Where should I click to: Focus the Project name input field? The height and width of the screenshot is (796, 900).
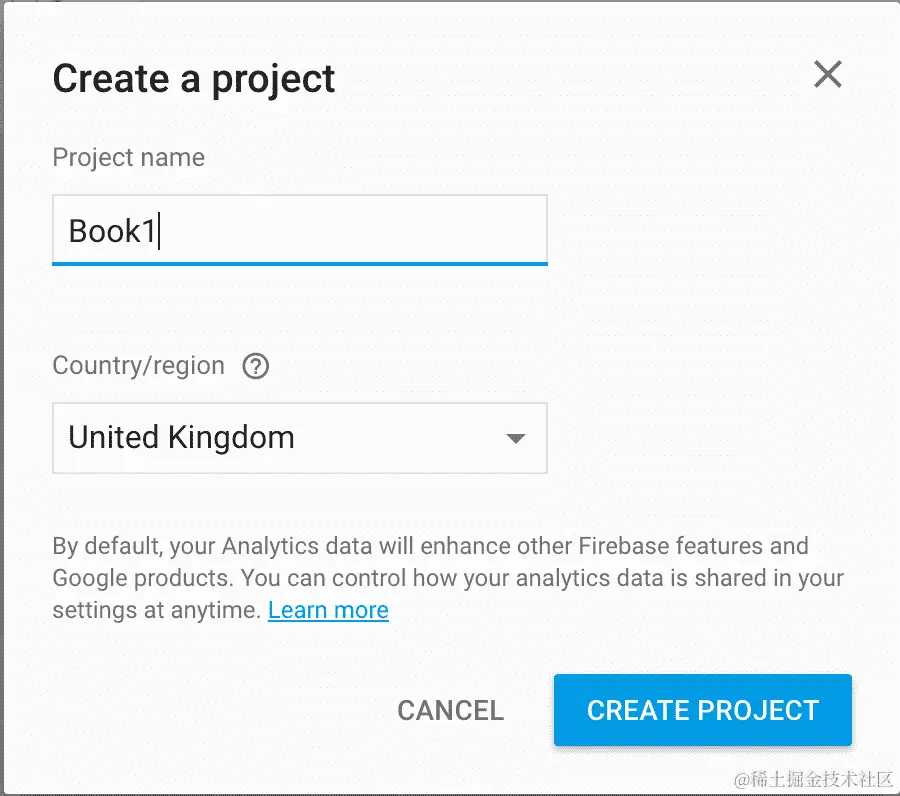(300, 230)
